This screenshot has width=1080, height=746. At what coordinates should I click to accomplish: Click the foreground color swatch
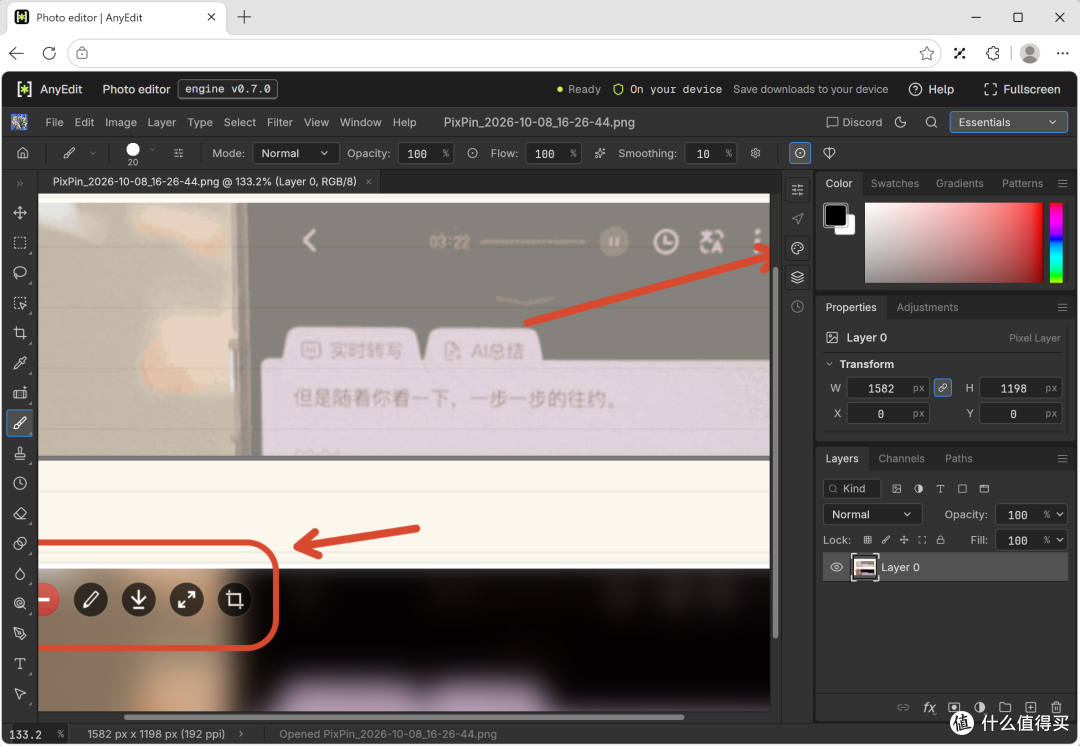[x=835, y=215]
